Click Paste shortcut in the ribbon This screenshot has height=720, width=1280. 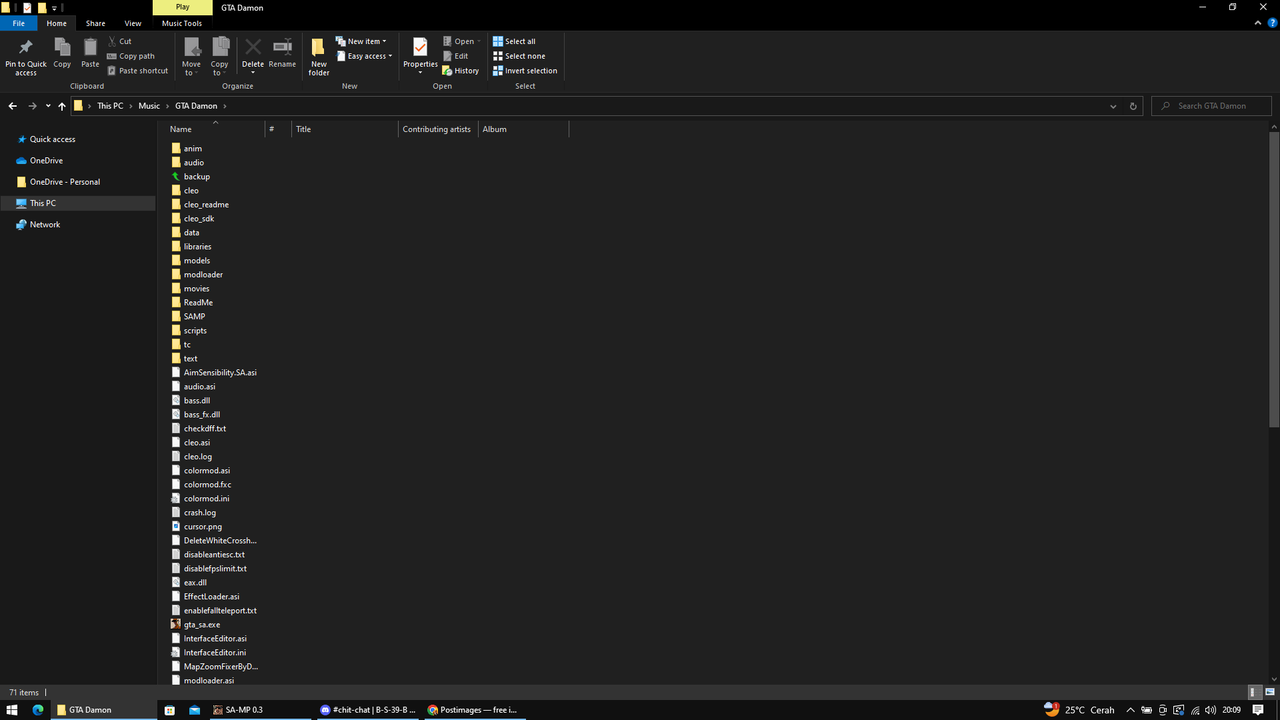tap(137, 71)
